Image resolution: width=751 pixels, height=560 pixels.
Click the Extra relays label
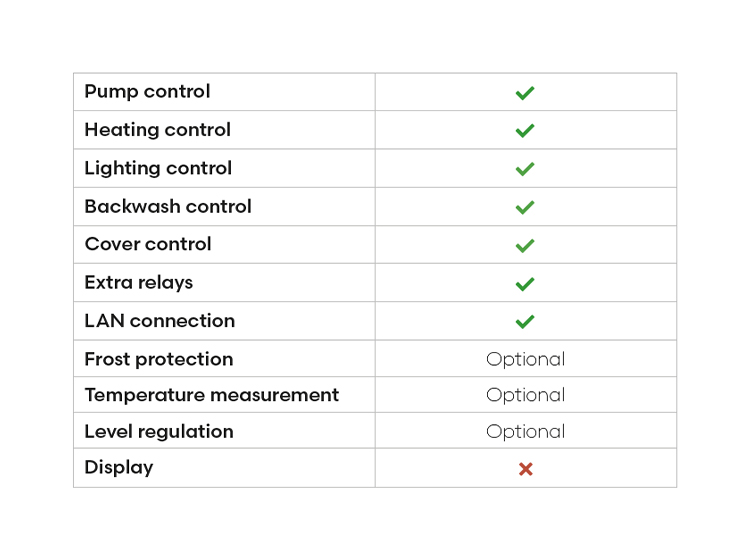139,283
